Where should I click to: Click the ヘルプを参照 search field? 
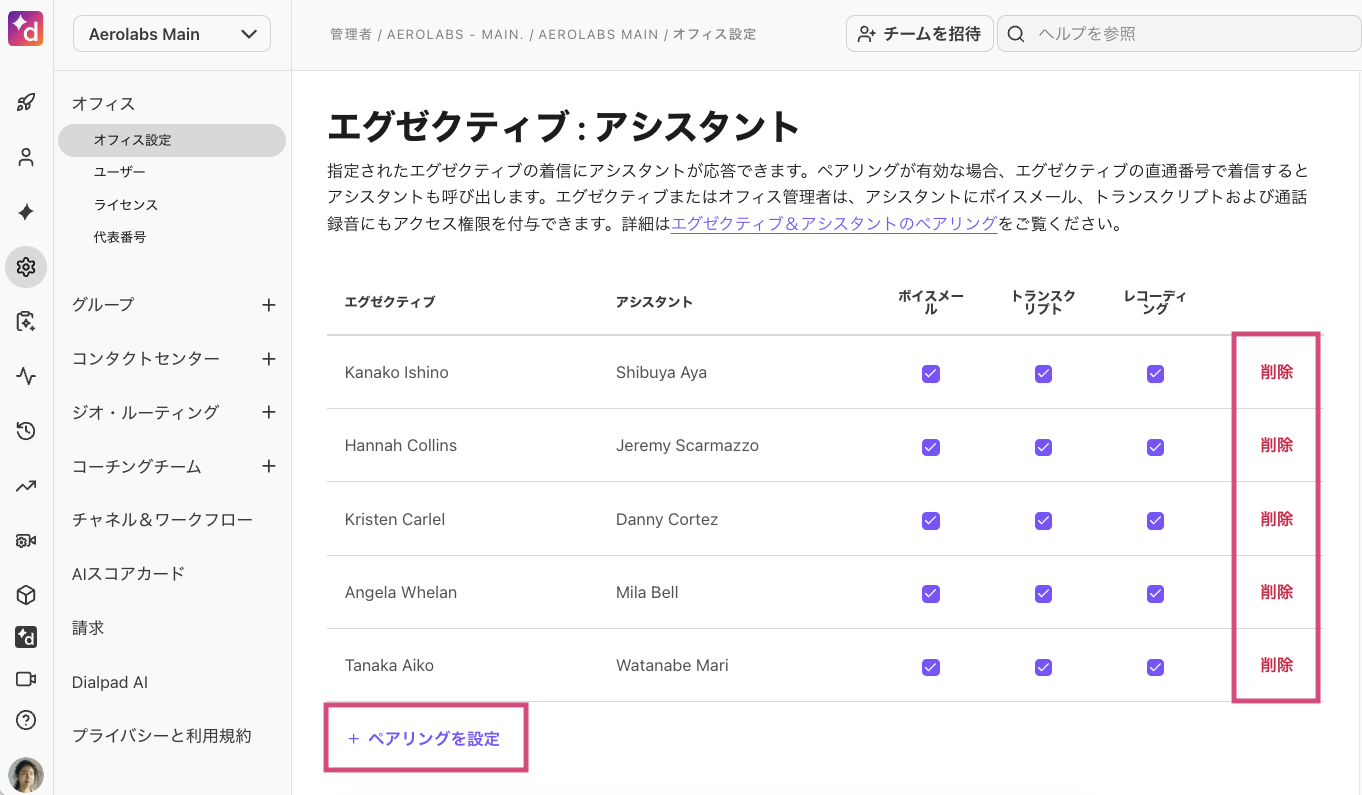(x=1190, y=34)
